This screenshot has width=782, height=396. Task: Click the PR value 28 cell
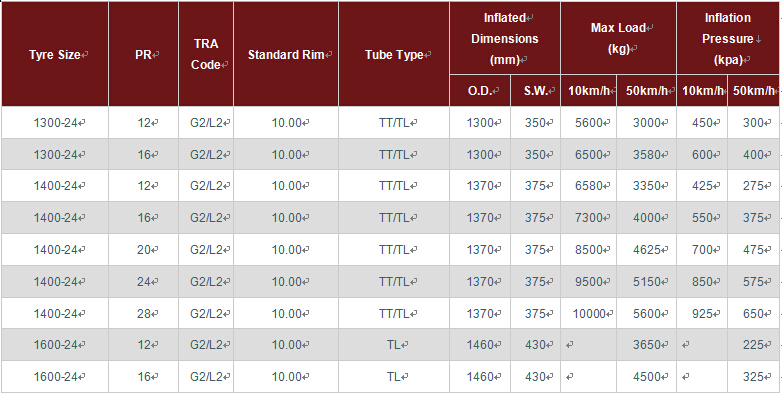(x=144, y=313)
